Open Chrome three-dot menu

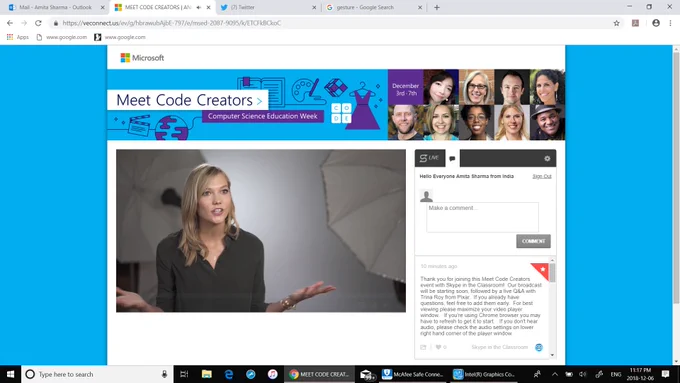pos(670,23)
